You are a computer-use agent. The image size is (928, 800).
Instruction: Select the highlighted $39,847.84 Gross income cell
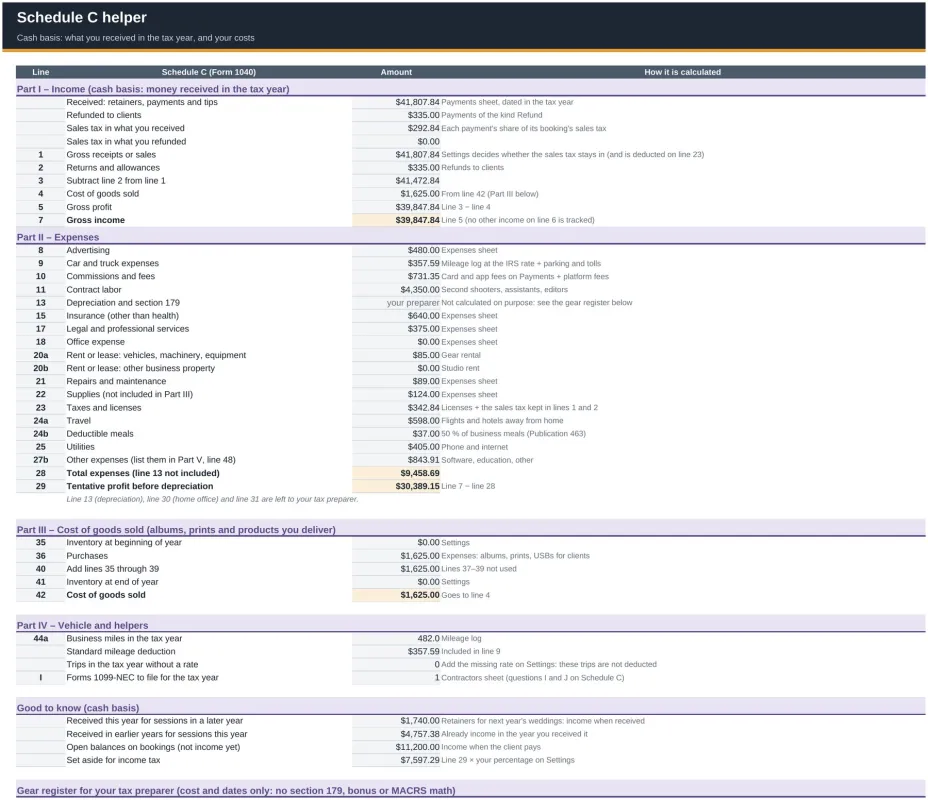coord(396,220)
